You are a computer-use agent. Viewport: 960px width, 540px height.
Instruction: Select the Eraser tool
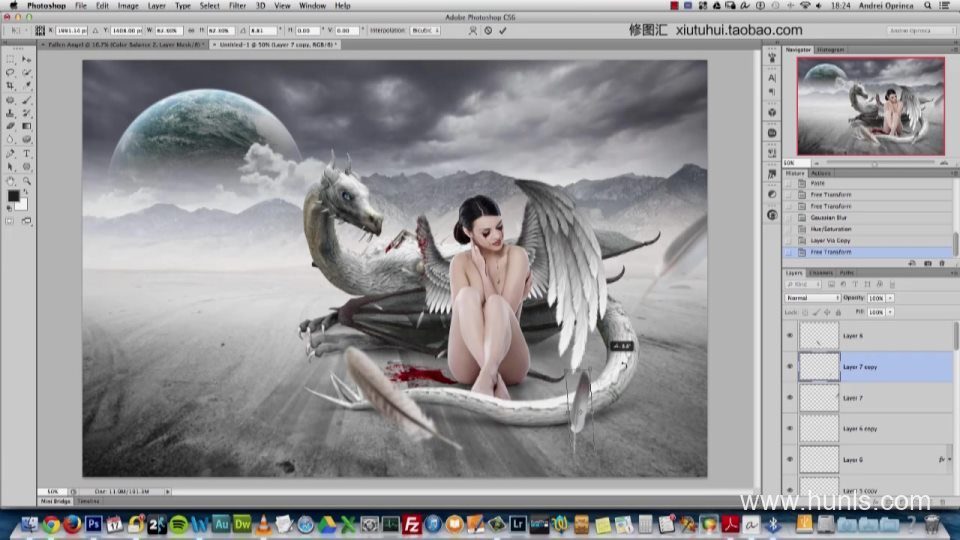coord(10,126)
